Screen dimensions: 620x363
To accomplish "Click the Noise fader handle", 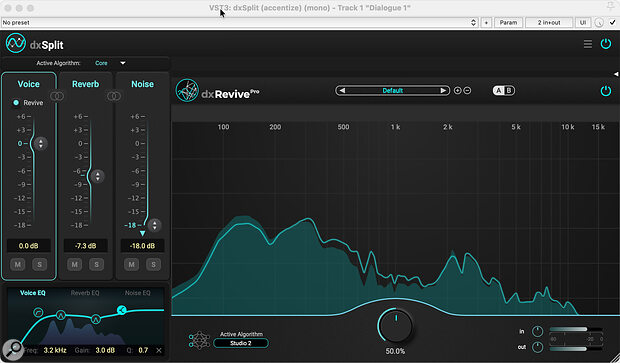I will (154, 225).
